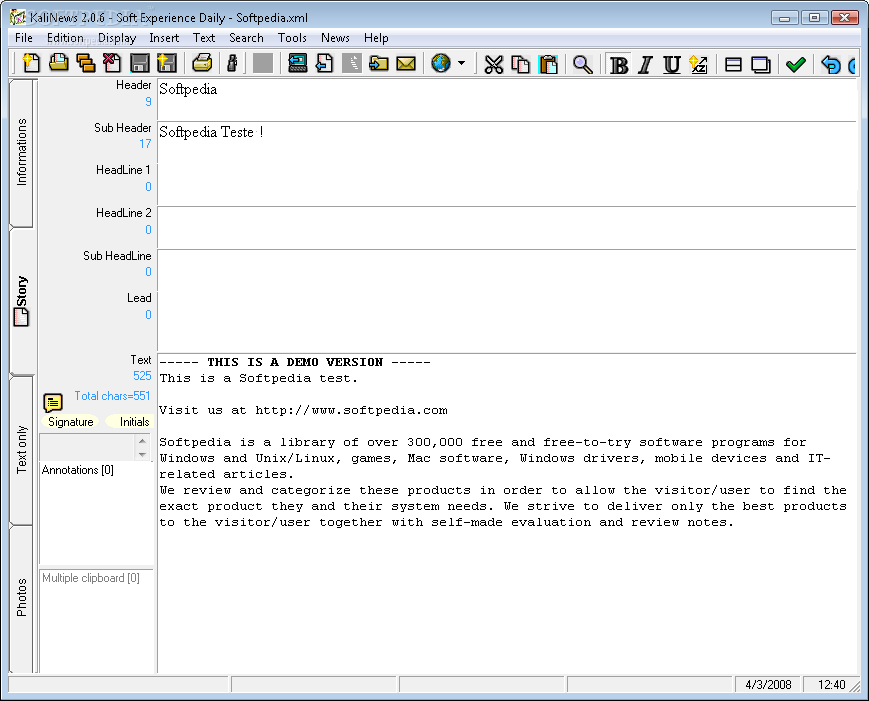Click the floppy disk with star icon
This screenshot has width=869, height=701.
click(166, 63)
